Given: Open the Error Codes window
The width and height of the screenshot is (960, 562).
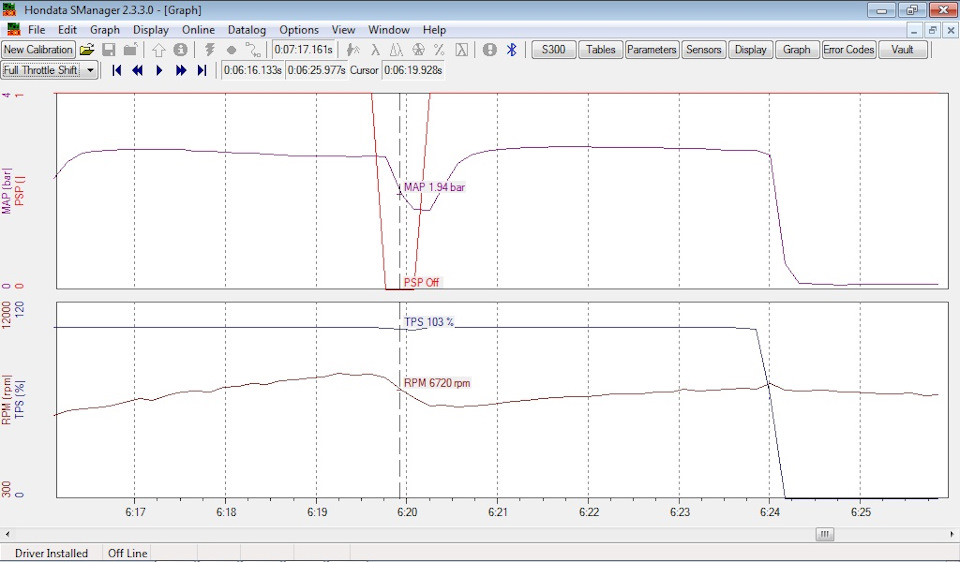Looking at the screenshot, I should (x=849, y=50).
